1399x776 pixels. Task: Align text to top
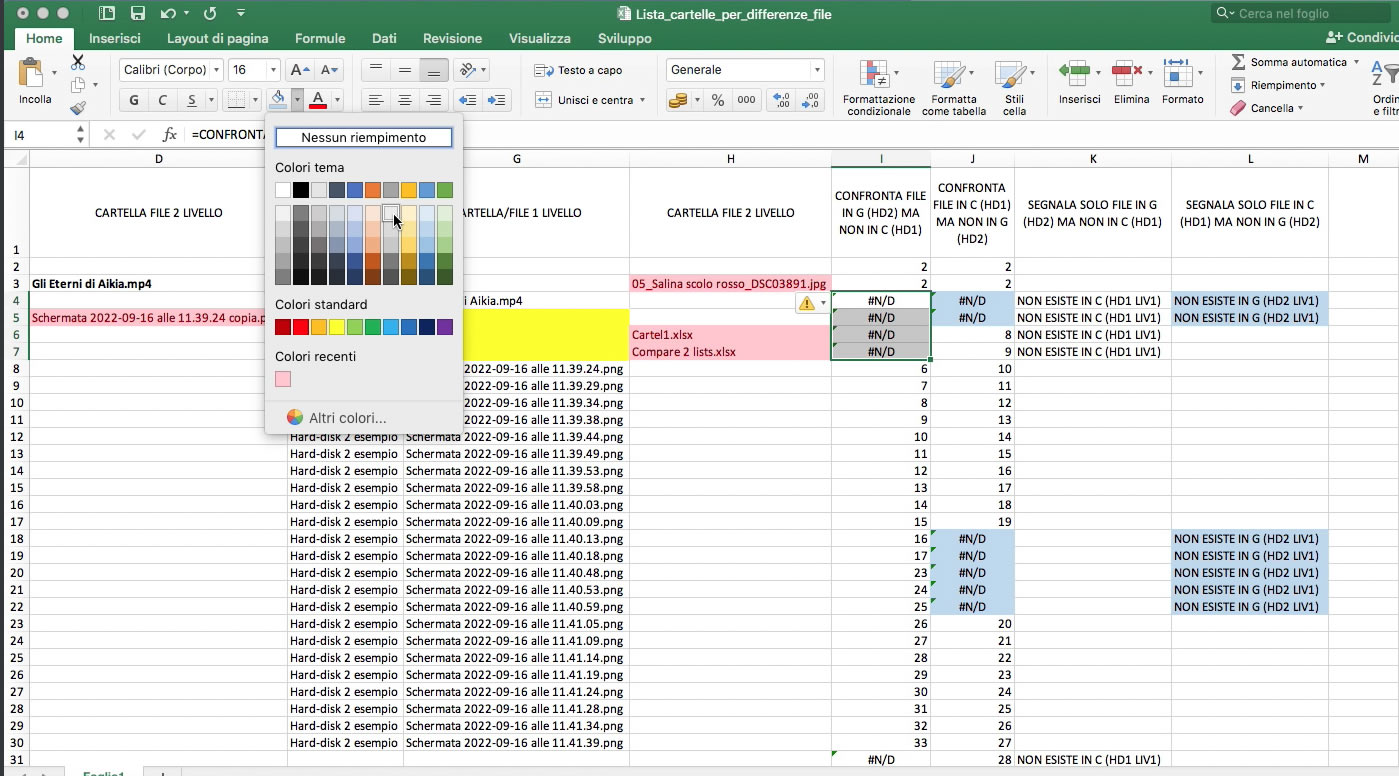[376, 70]
